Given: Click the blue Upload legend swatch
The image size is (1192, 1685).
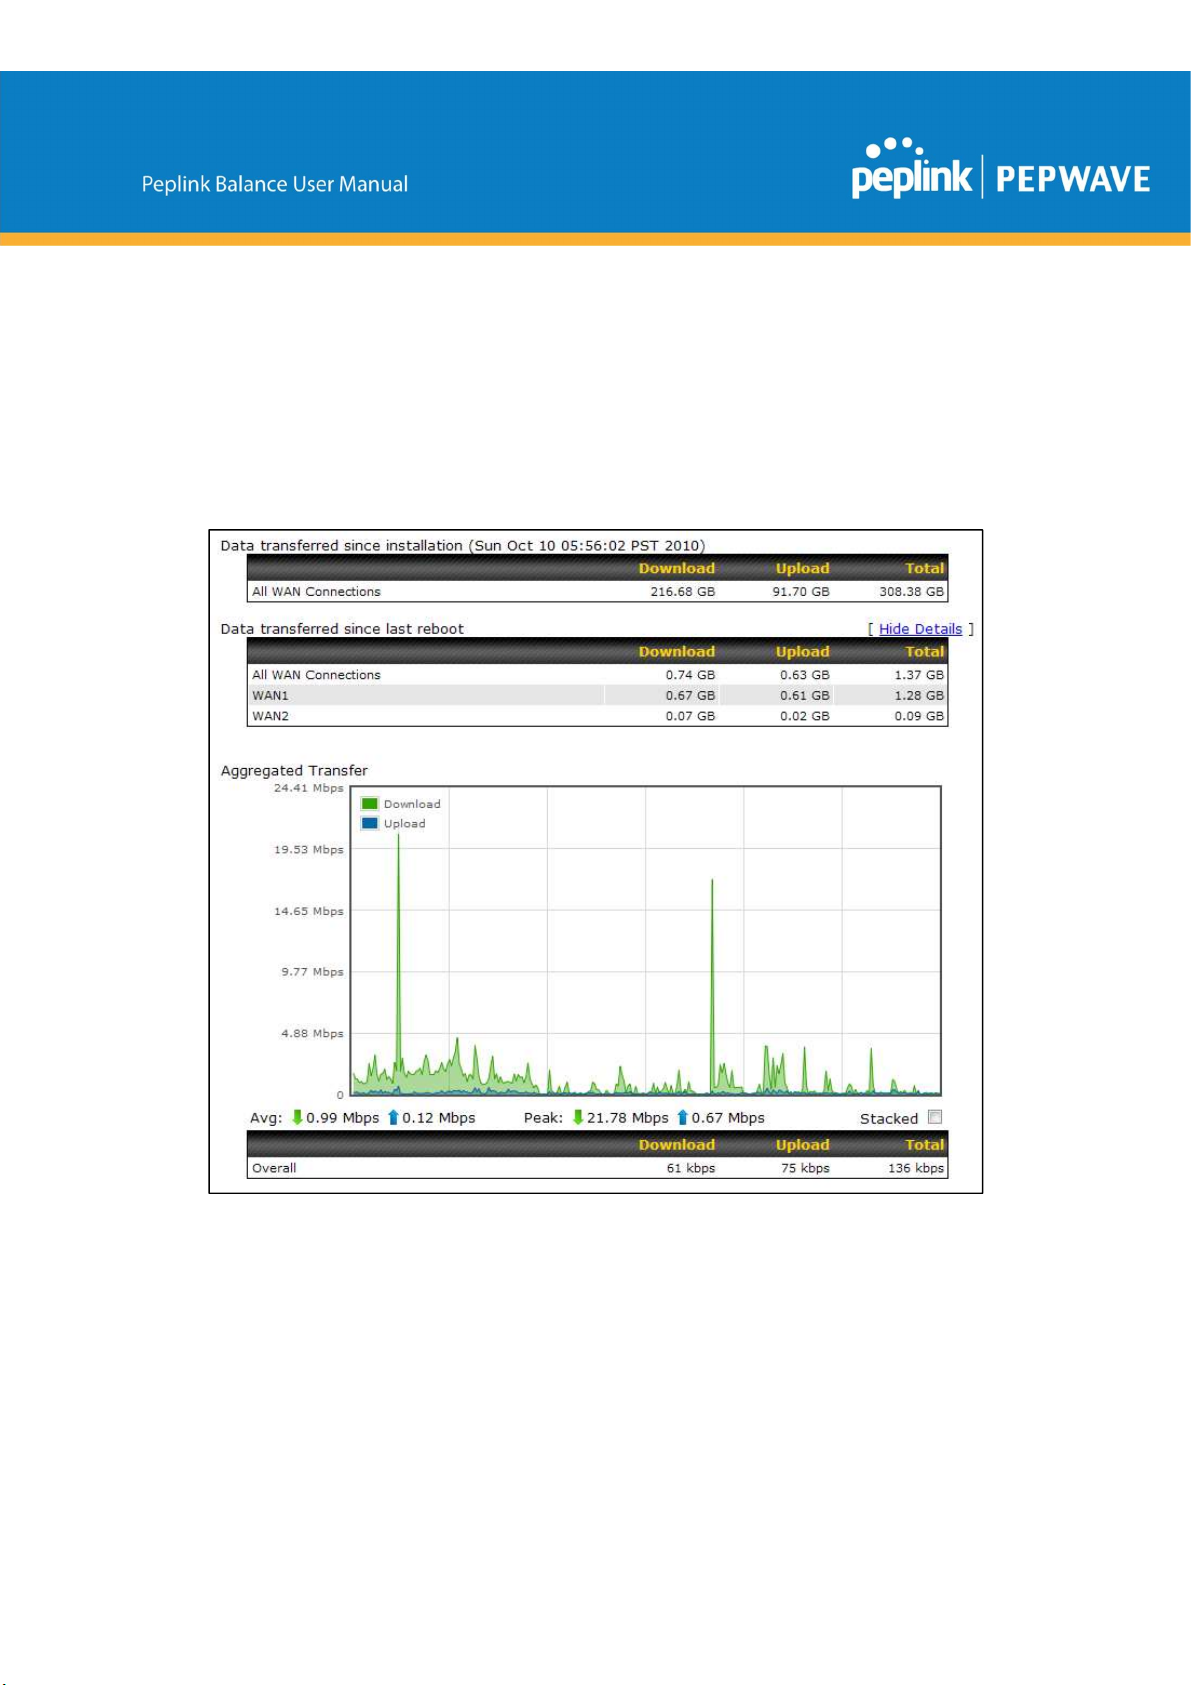Looking at the screenshot, I should pos(370,824).
